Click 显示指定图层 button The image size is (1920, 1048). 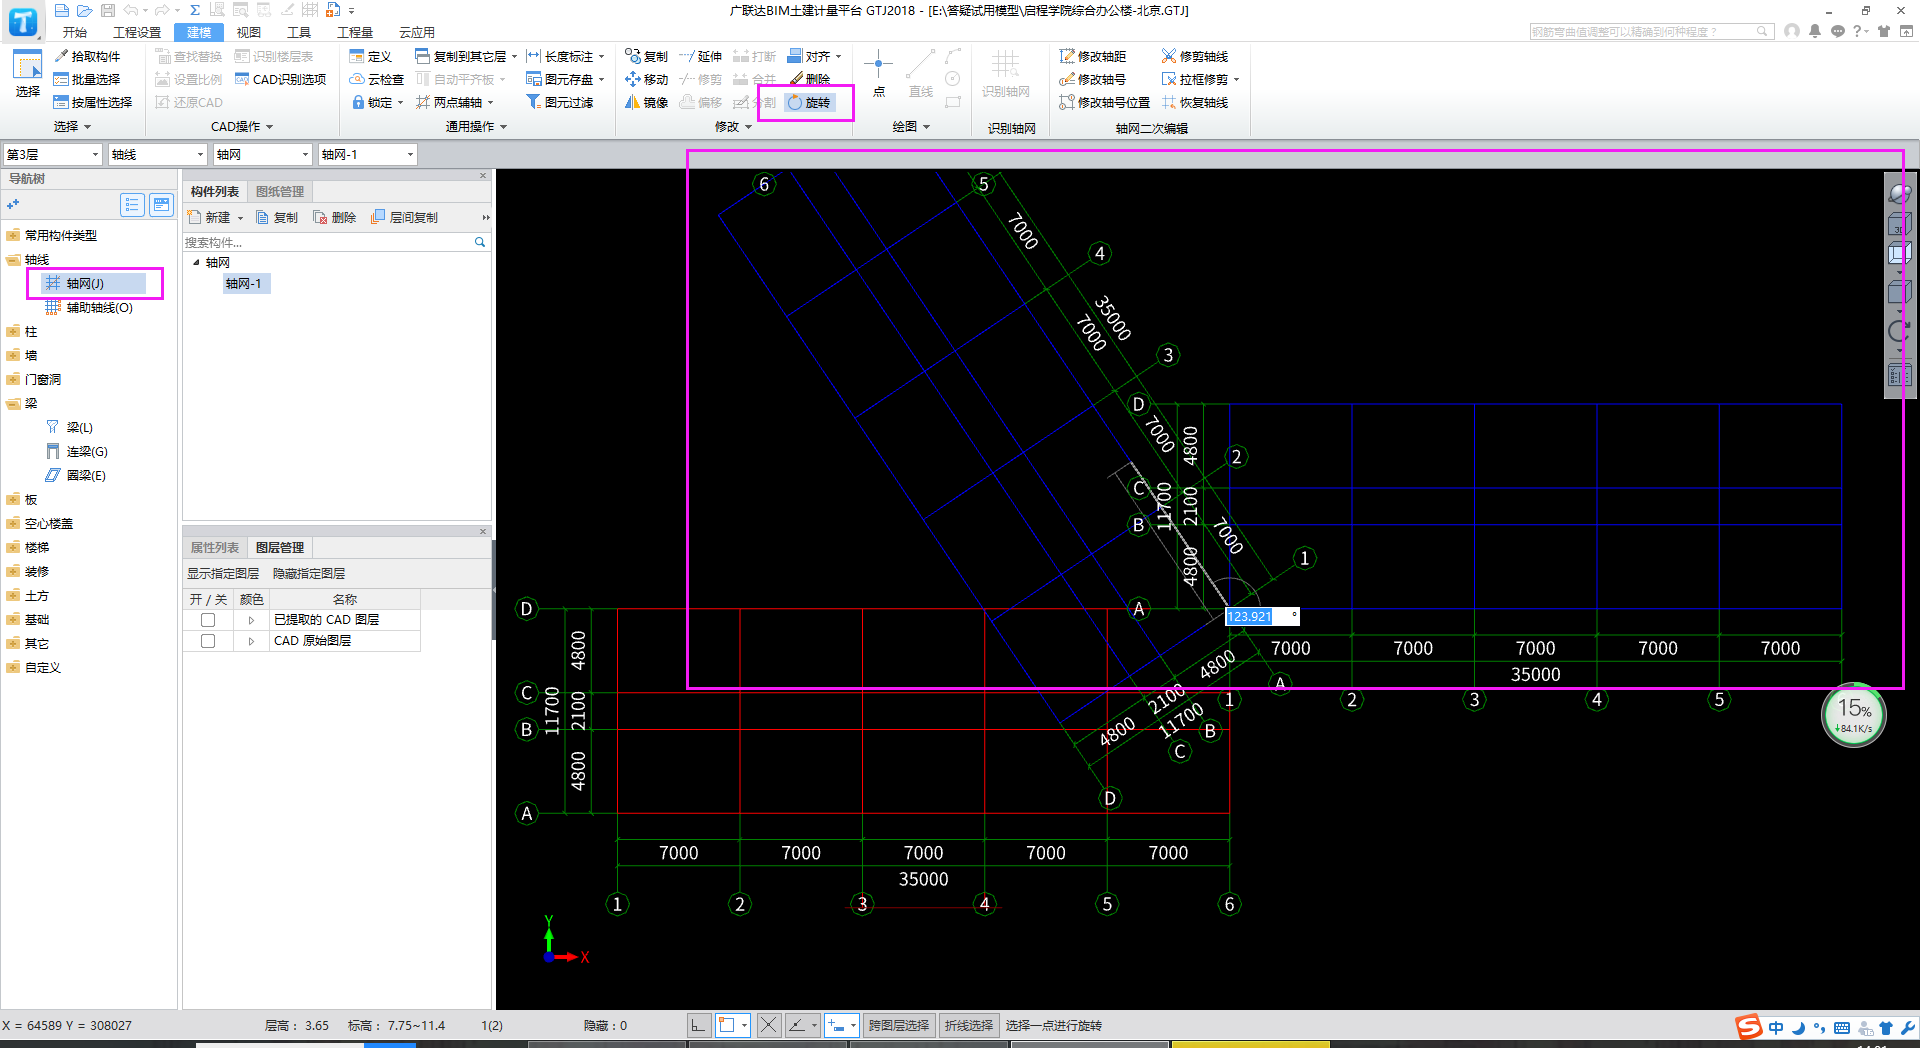click(223, 573)
